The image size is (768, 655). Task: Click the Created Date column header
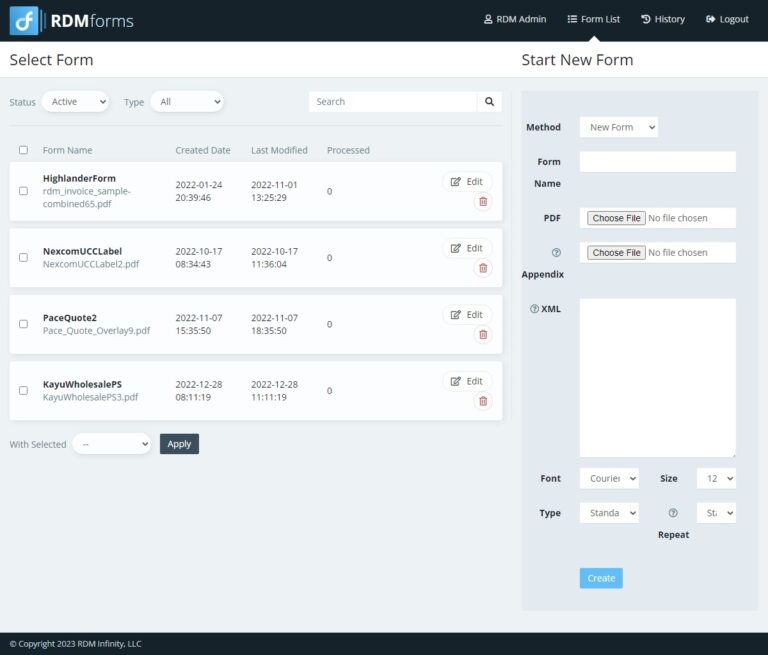[203, 150]
